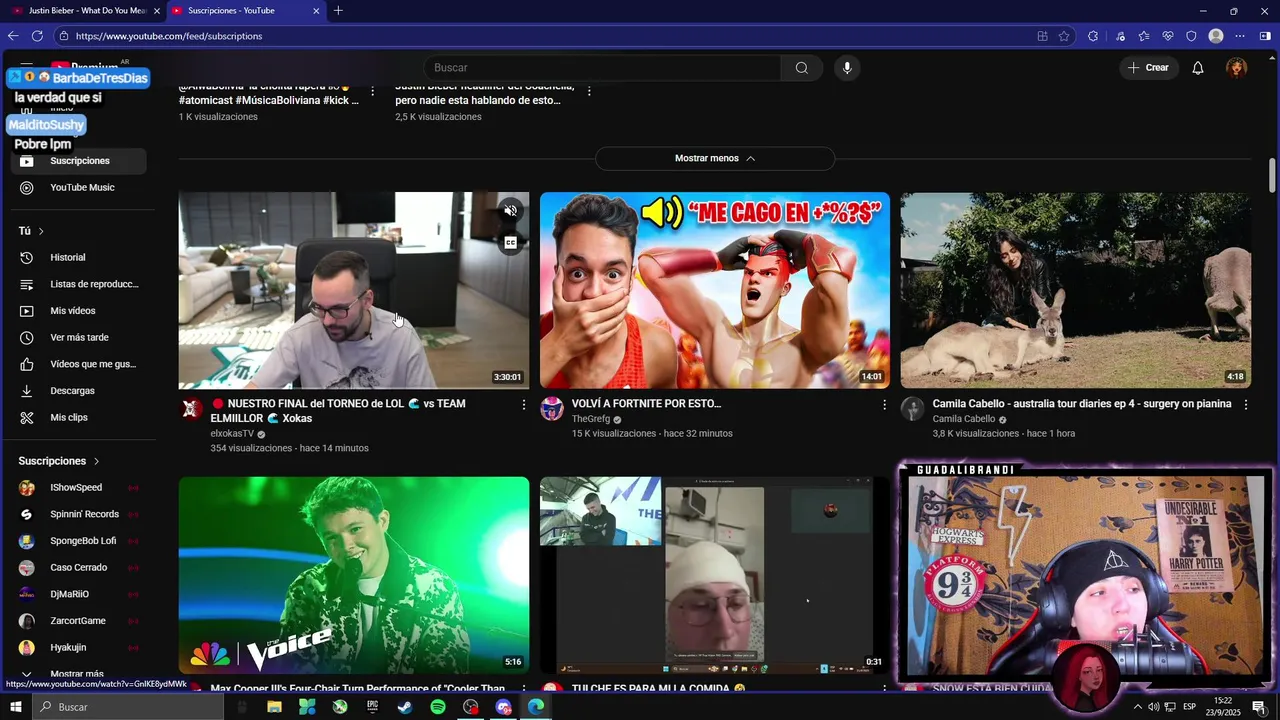Open IShowSpeed channel in subscriptions list
This screenshot has height=720, width=1280.
[79, 488]
